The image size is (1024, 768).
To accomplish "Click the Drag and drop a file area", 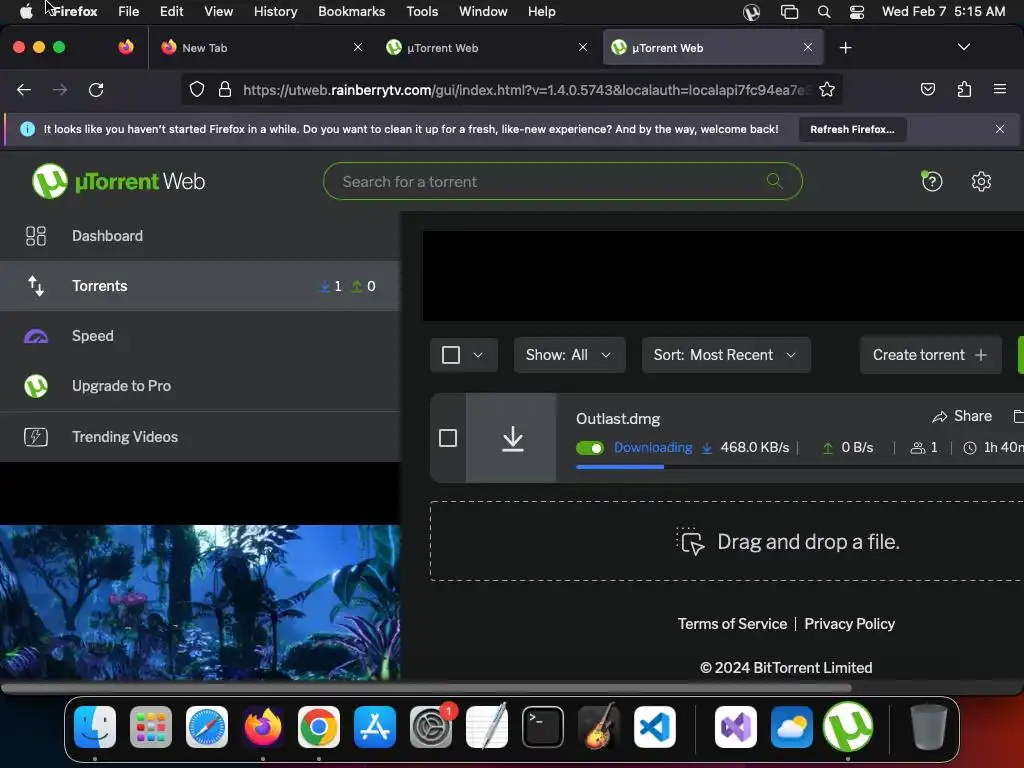I will (726, 541).
